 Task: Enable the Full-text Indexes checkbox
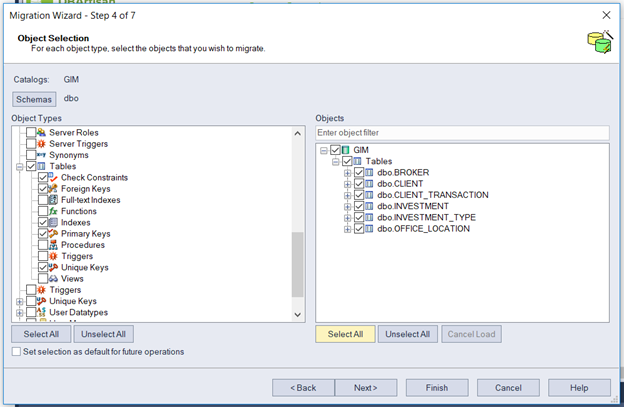(x=43, y=200)
